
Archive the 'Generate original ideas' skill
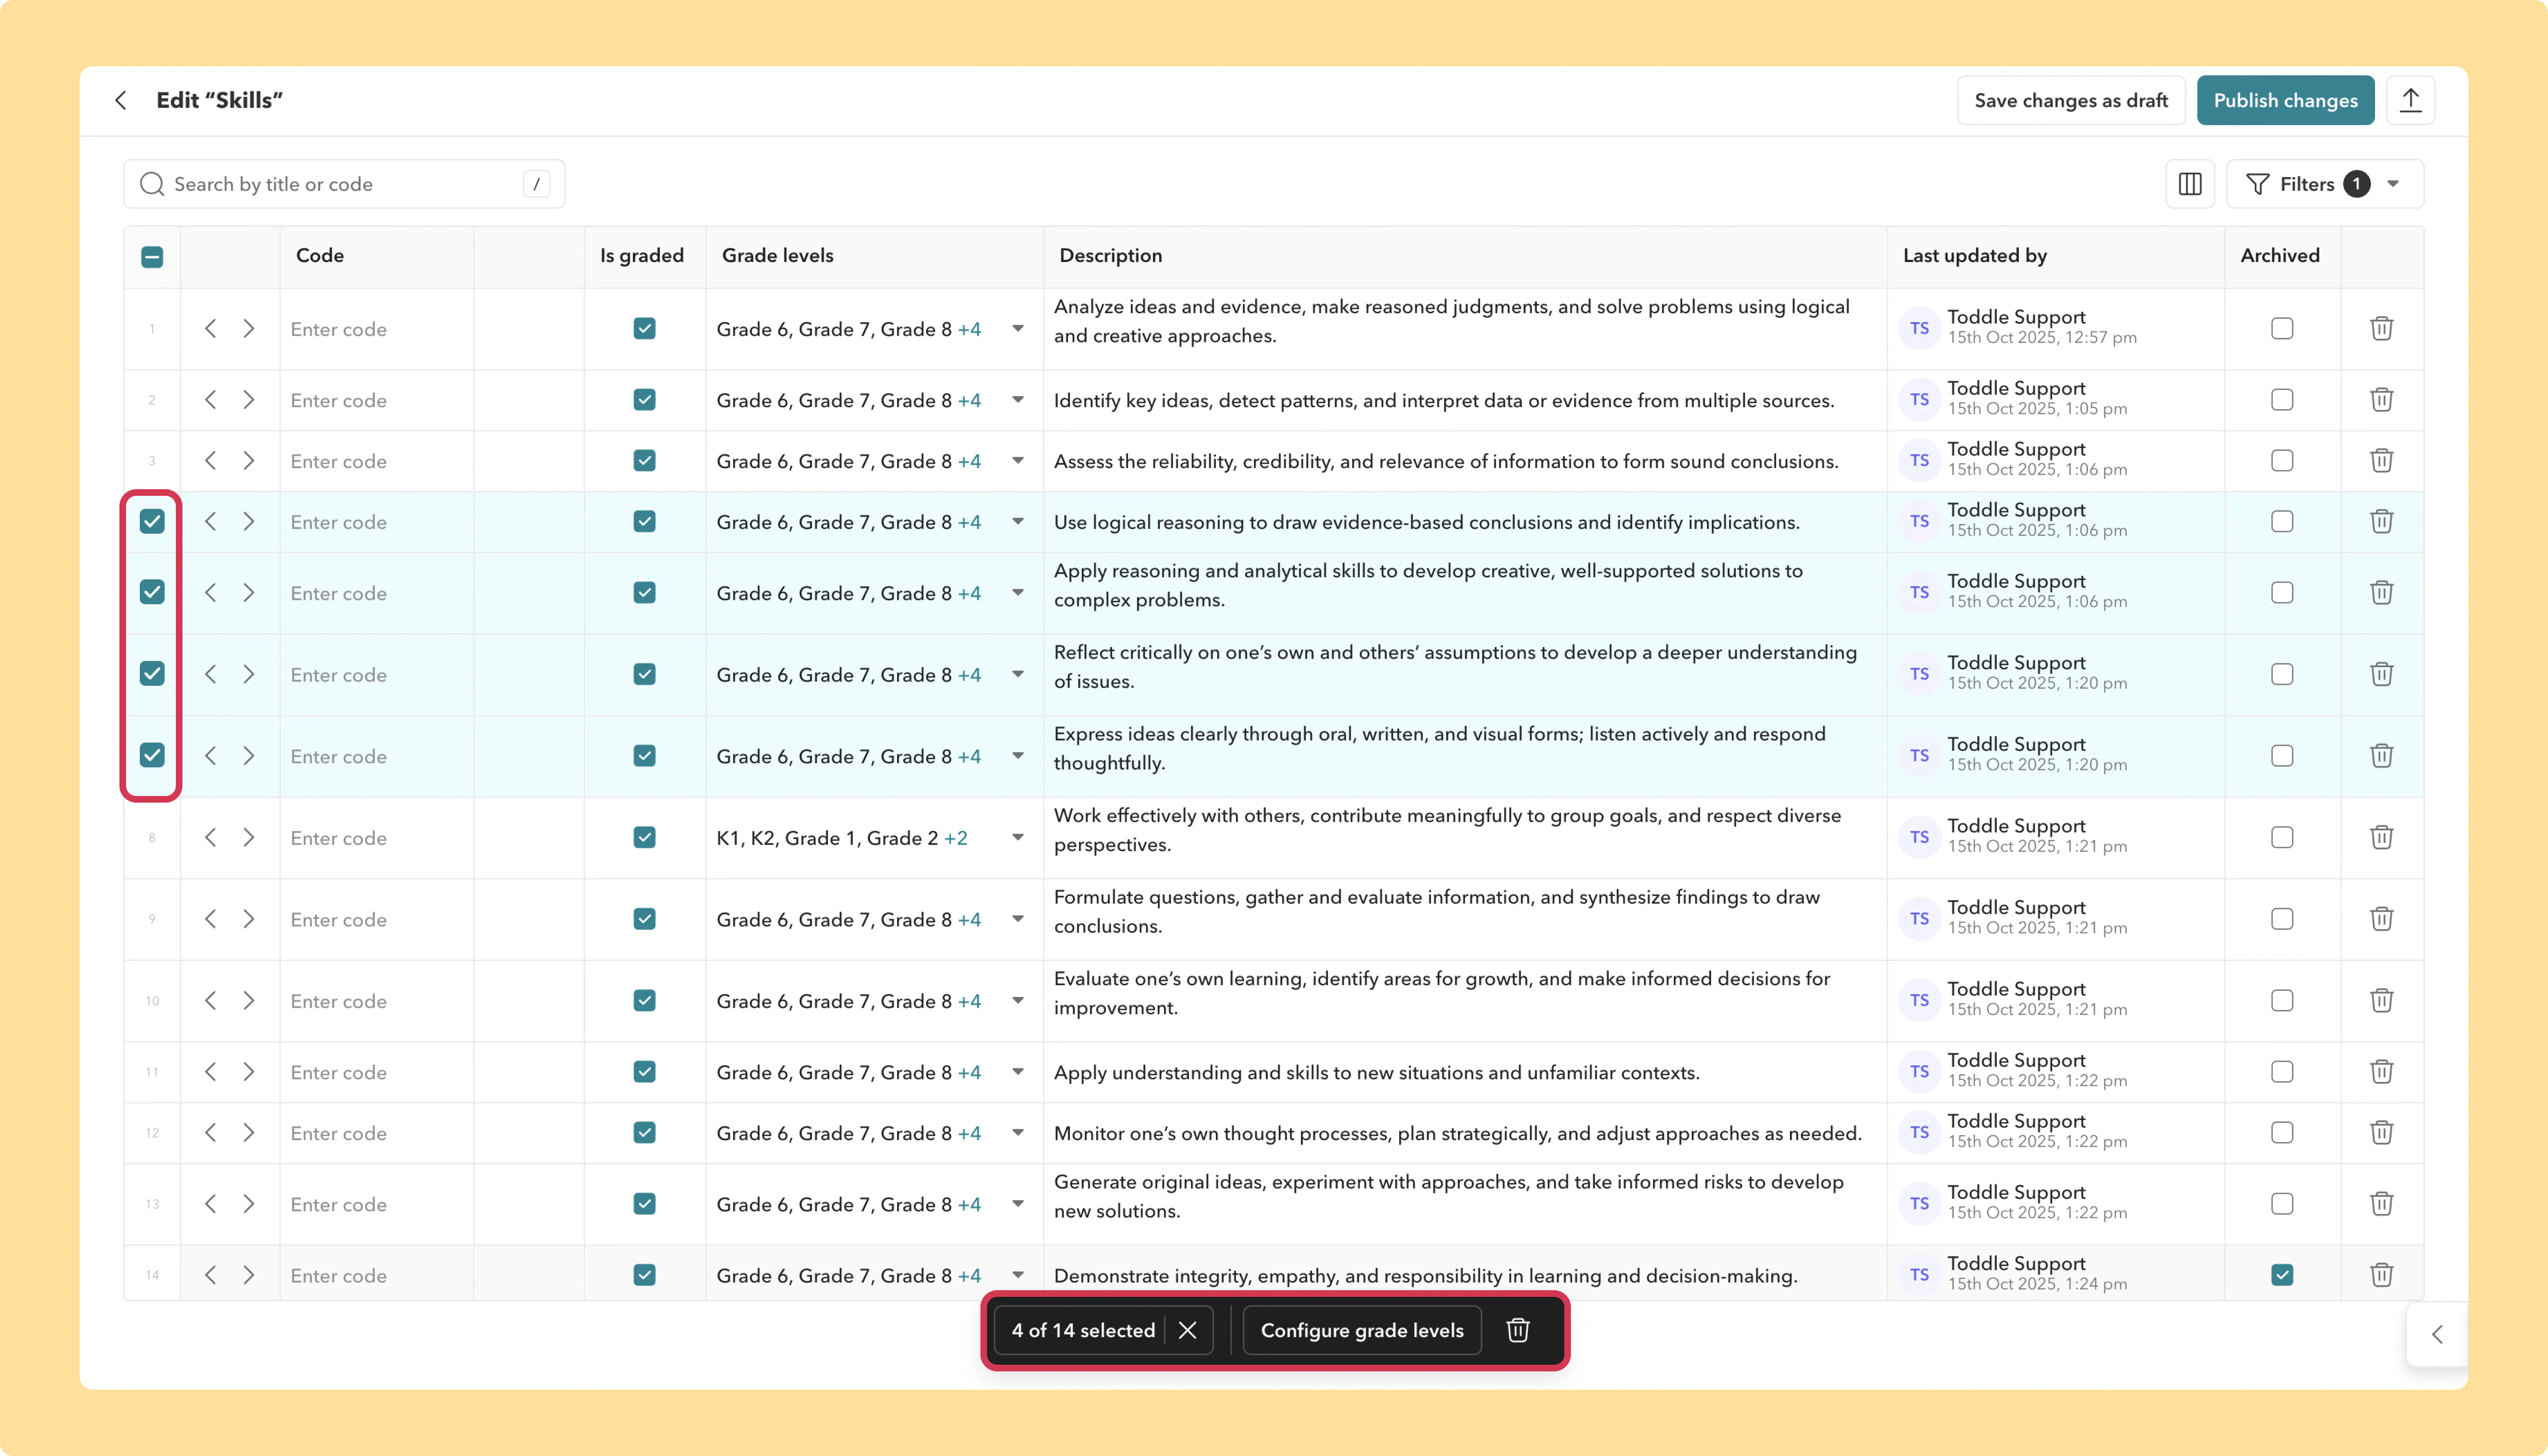click(x=2282, y=1204)
